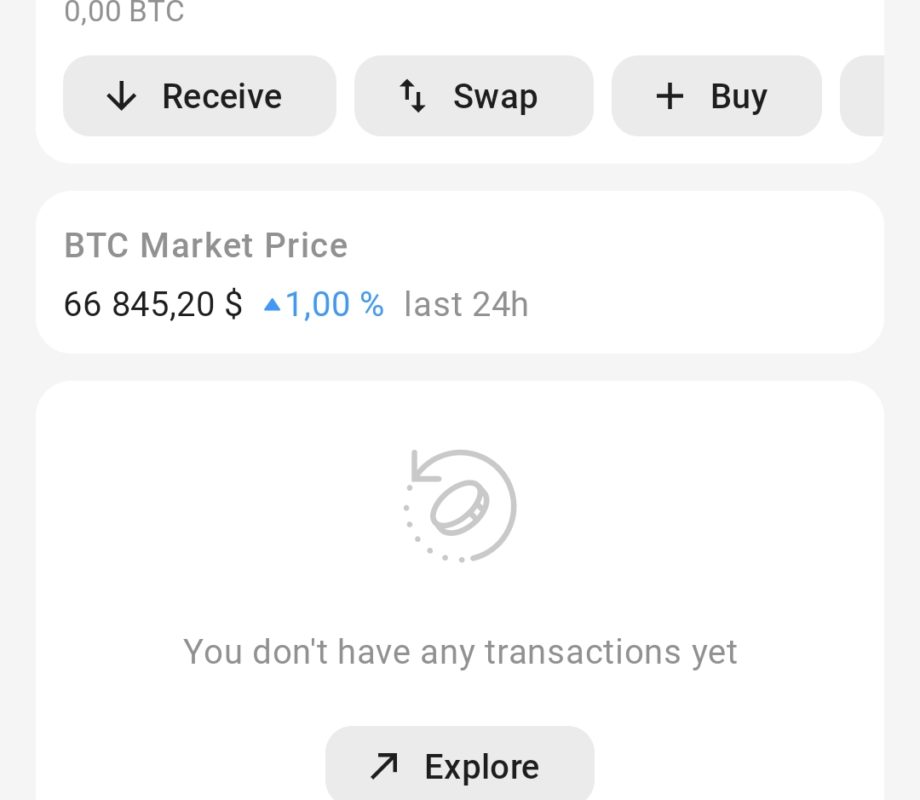Select the Swap button label

tap(495, 96)
